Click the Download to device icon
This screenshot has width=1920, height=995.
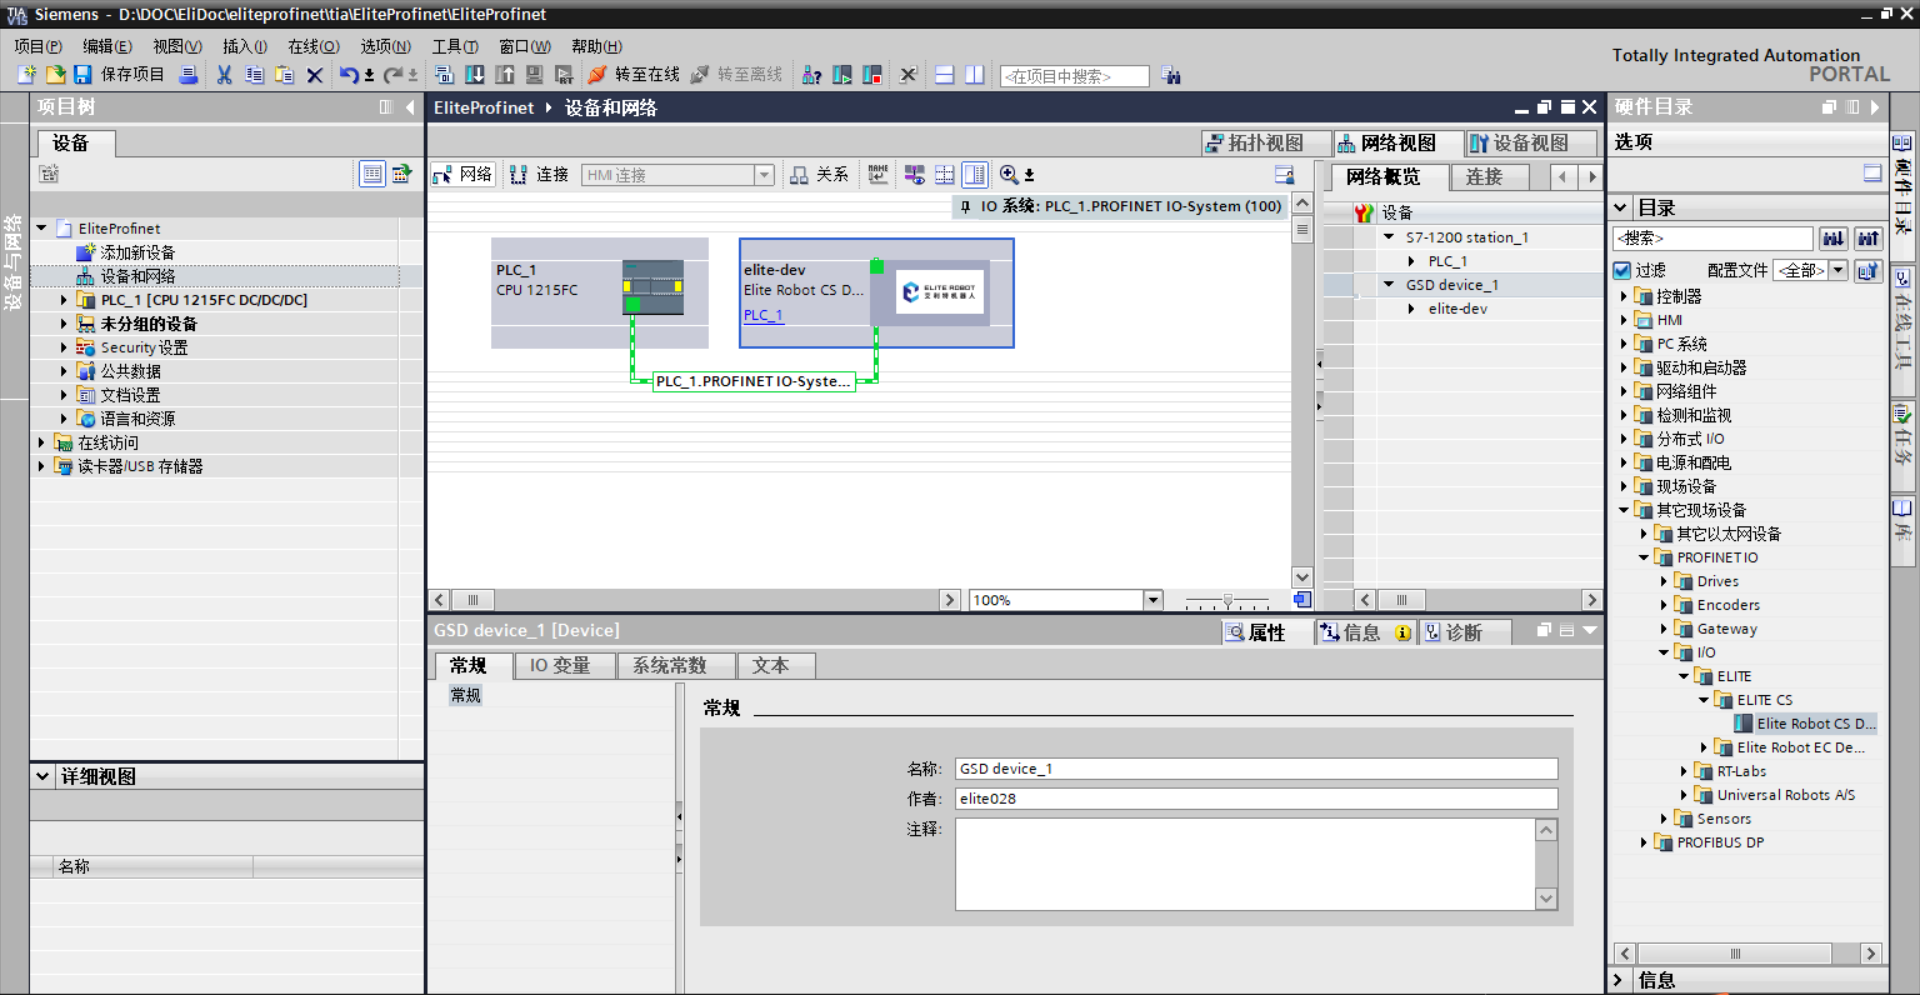[475, 75]
